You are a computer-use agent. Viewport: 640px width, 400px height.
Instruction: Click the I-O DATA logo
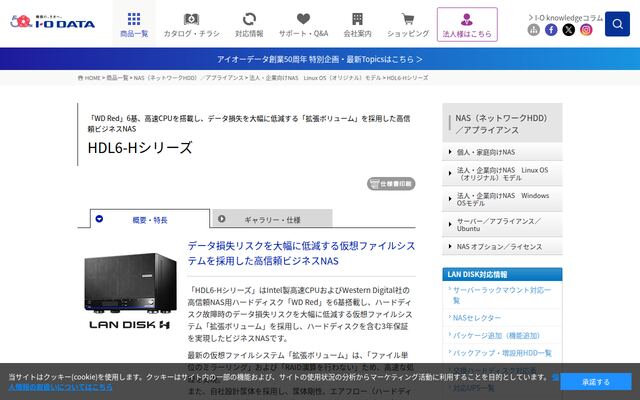click(52, 22)
